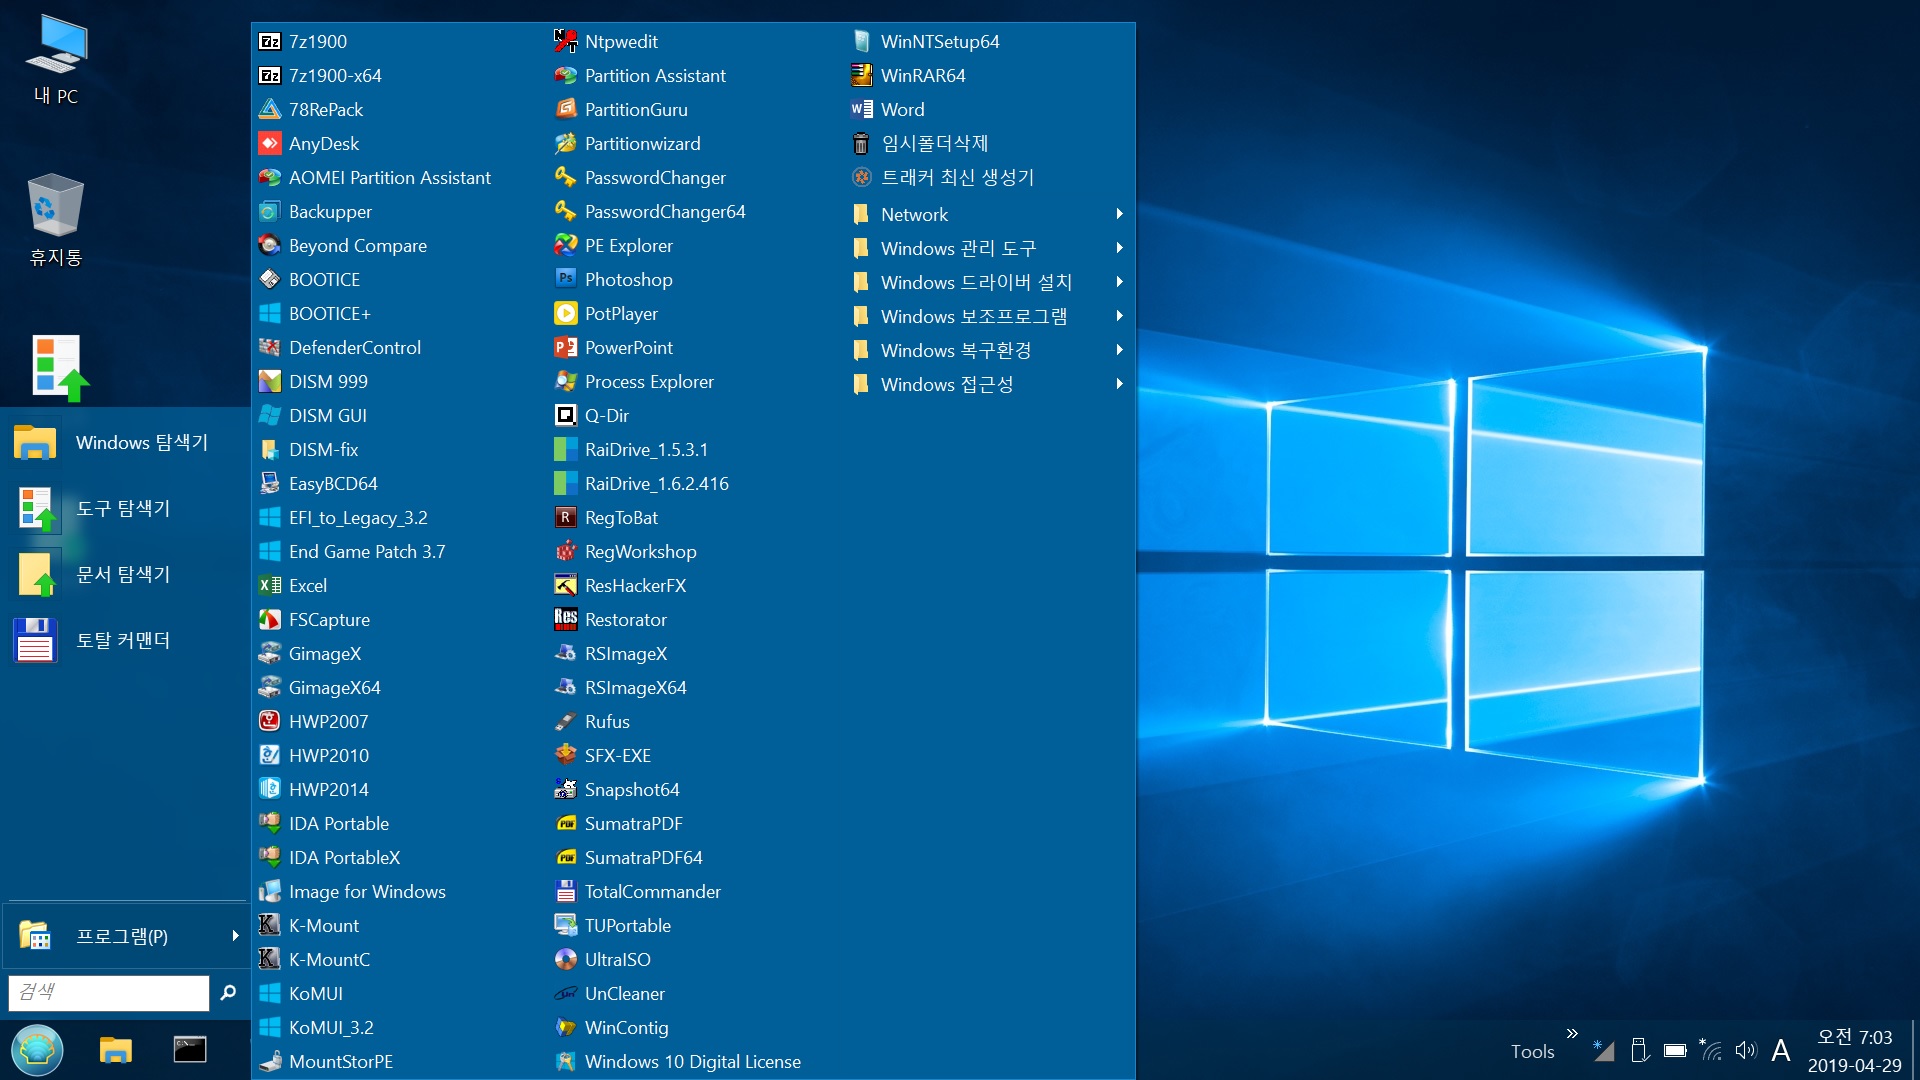Open Excel icon in program list

270,585
